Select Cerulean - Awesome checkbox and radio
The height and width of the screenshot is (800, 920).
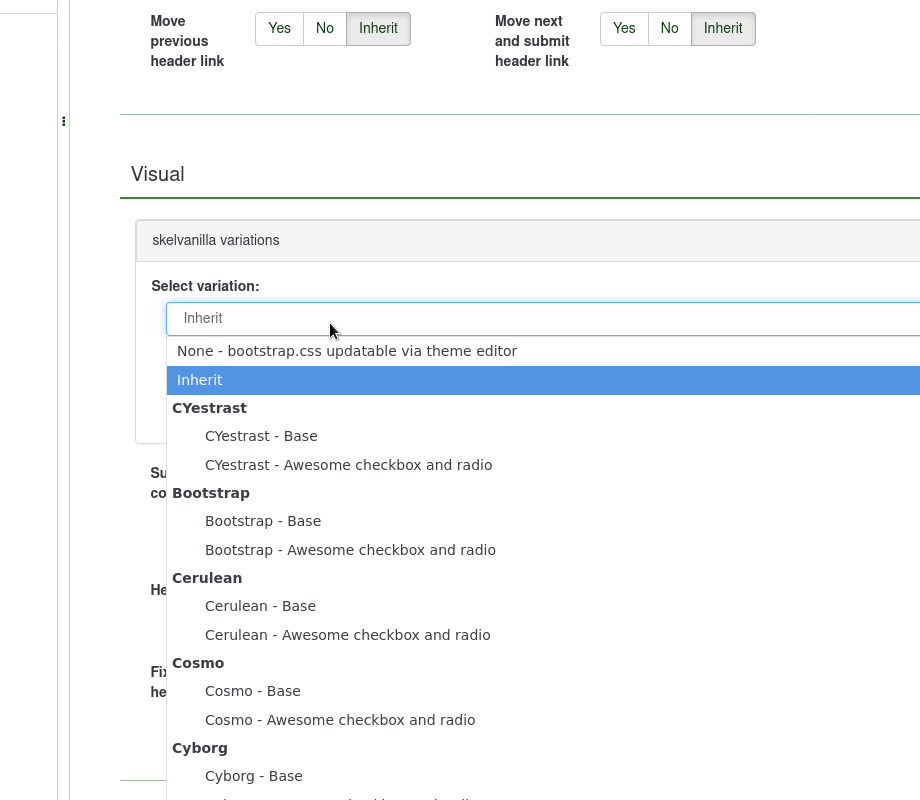347,635
